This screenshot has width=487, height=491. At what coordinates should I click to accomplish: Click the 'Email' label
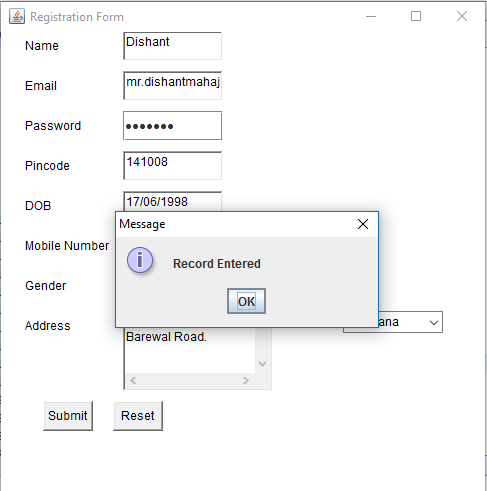41,86
